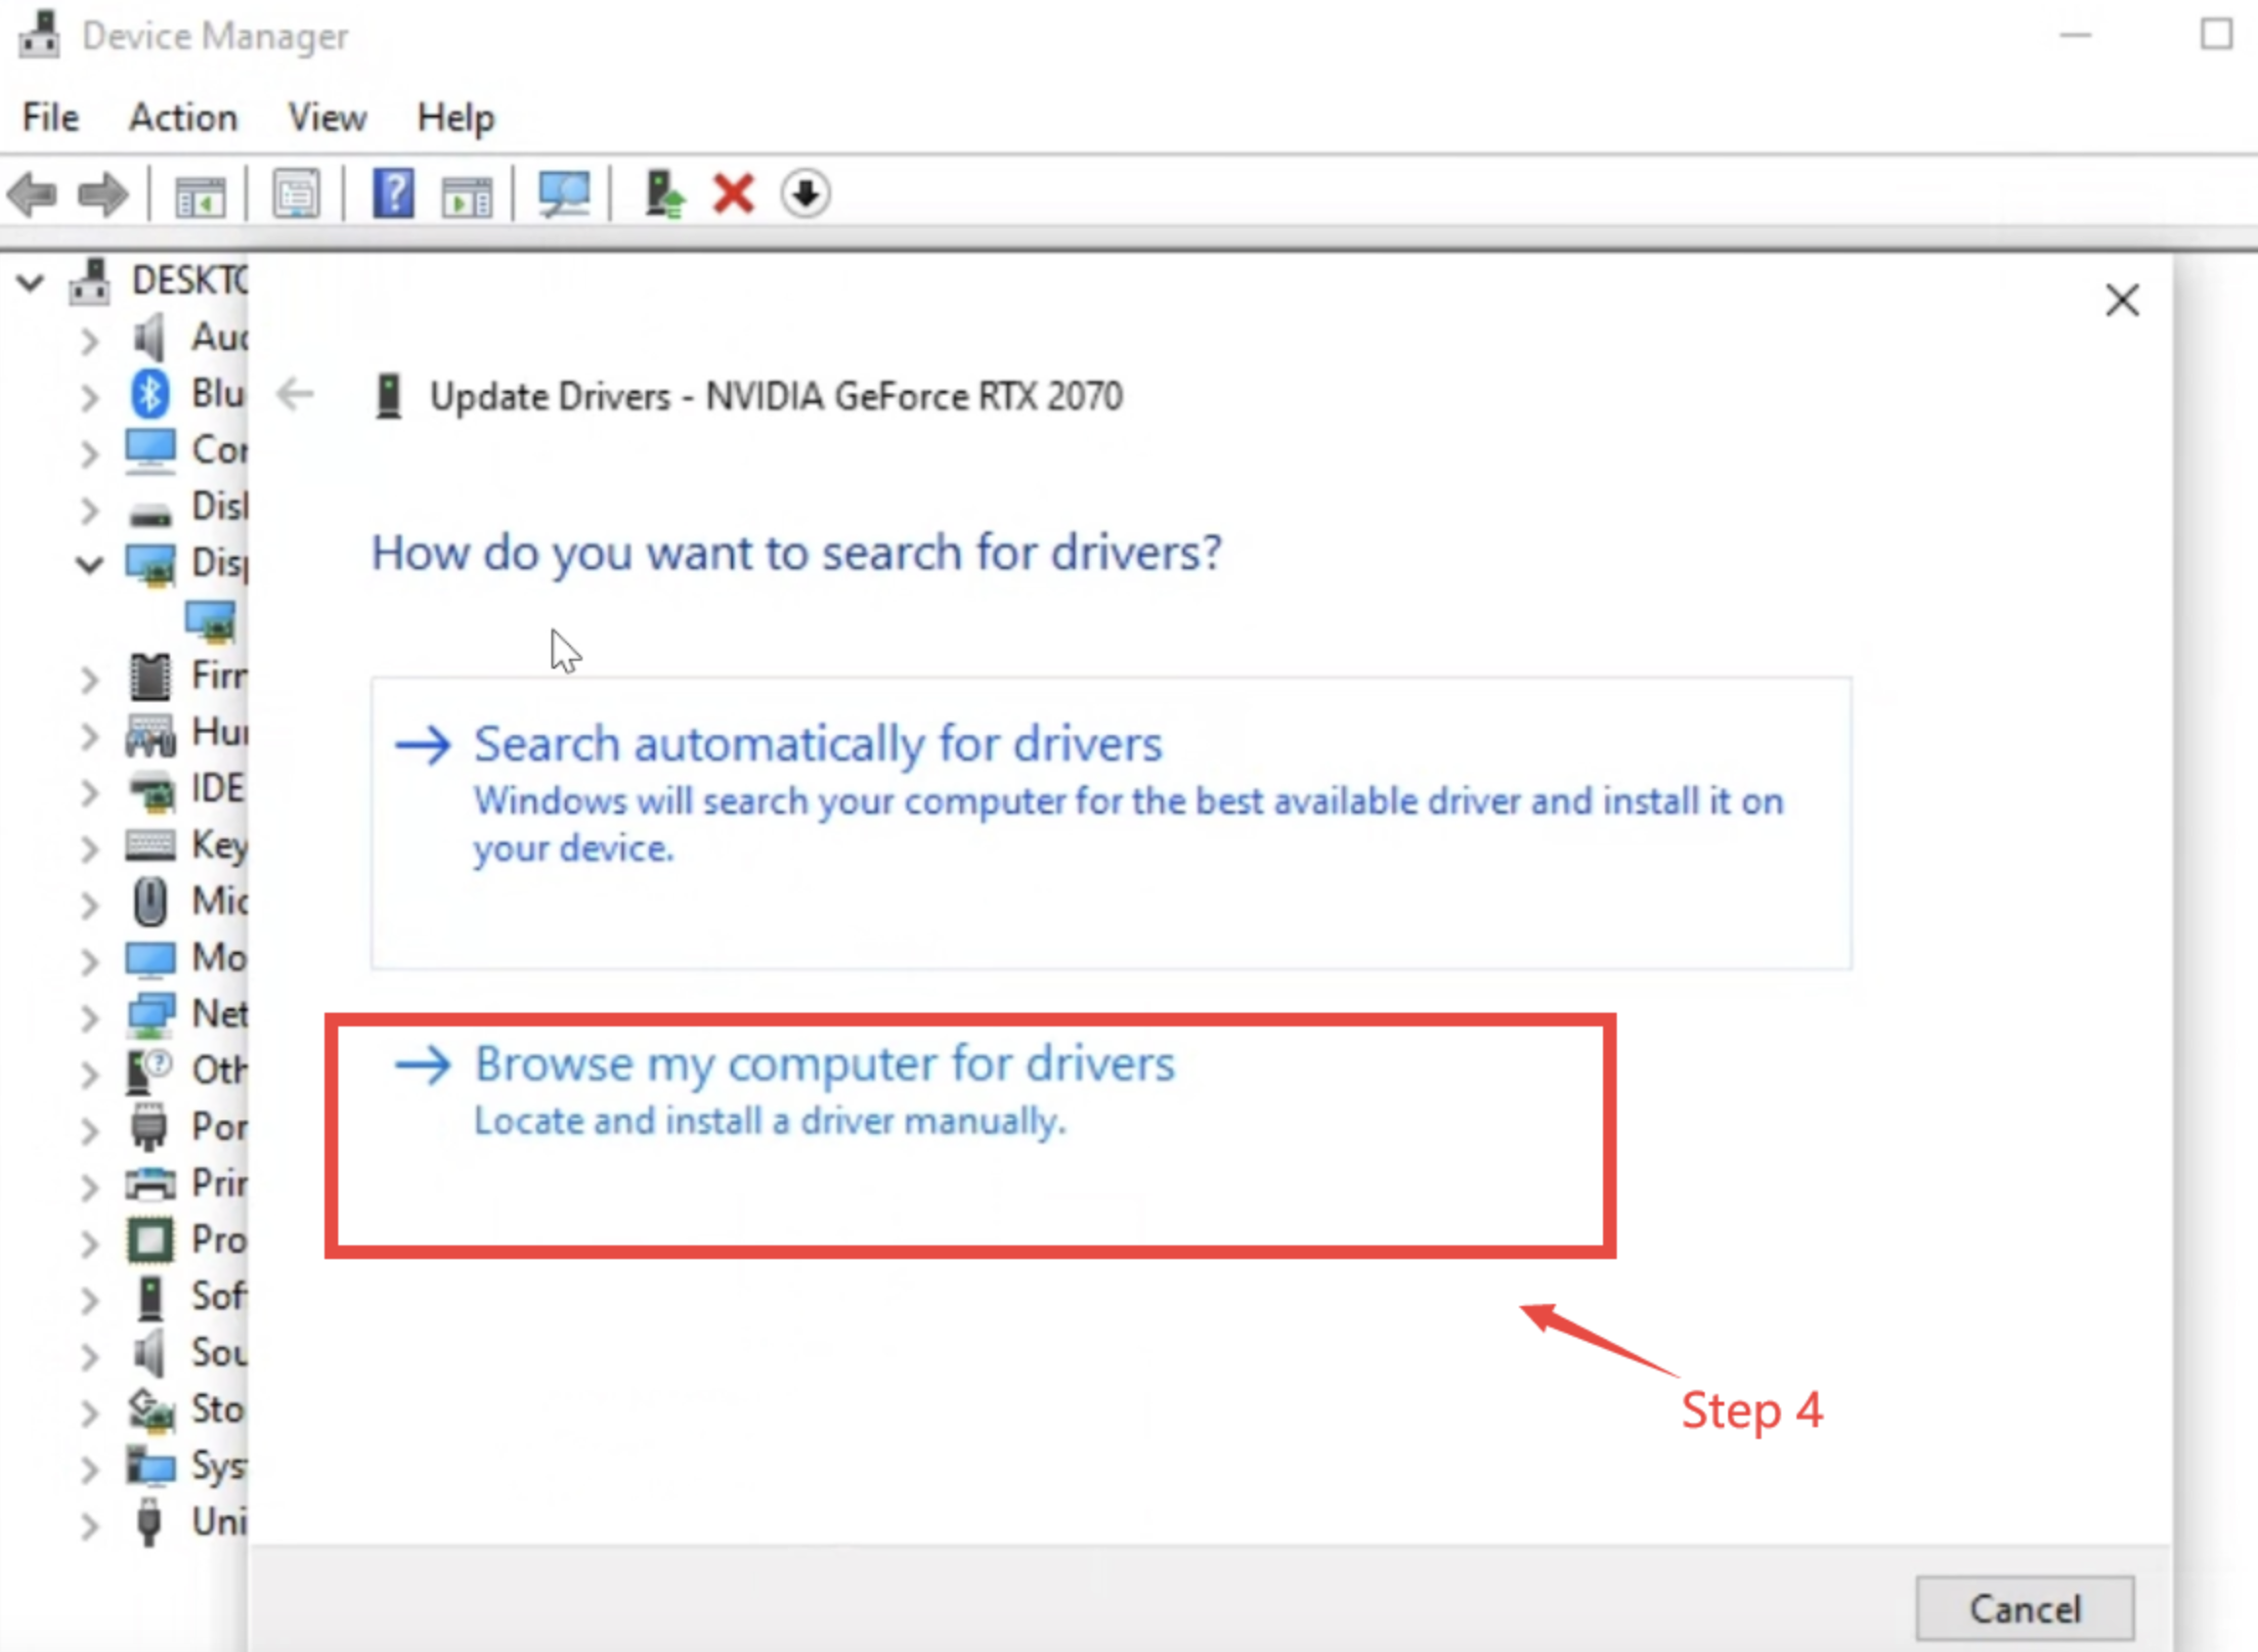Click Show/Hide Console Tree toolbar icon

tap(200, 196)
